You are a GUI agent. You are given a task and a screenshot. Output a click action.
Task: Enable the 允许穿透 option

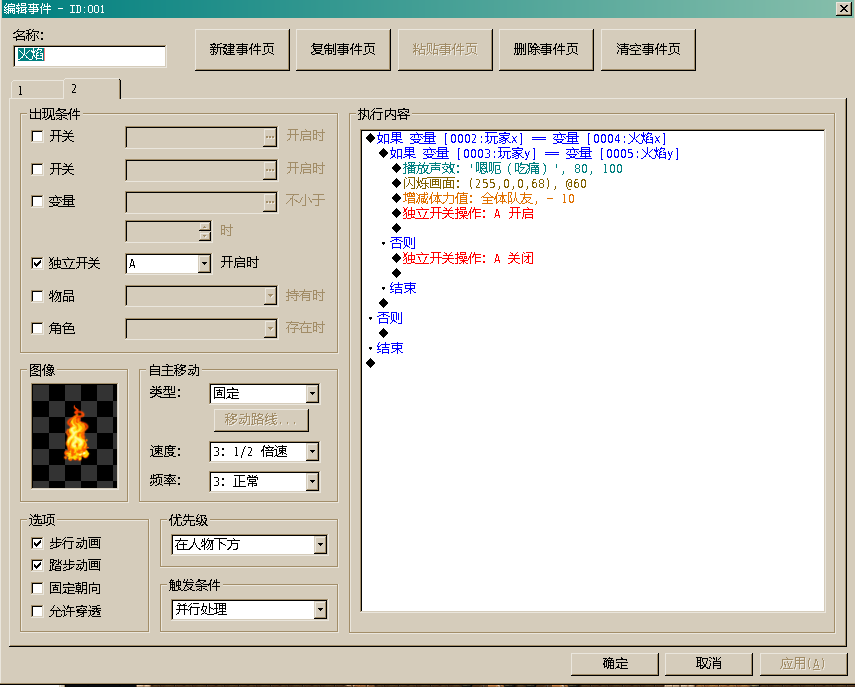point(37,611)
